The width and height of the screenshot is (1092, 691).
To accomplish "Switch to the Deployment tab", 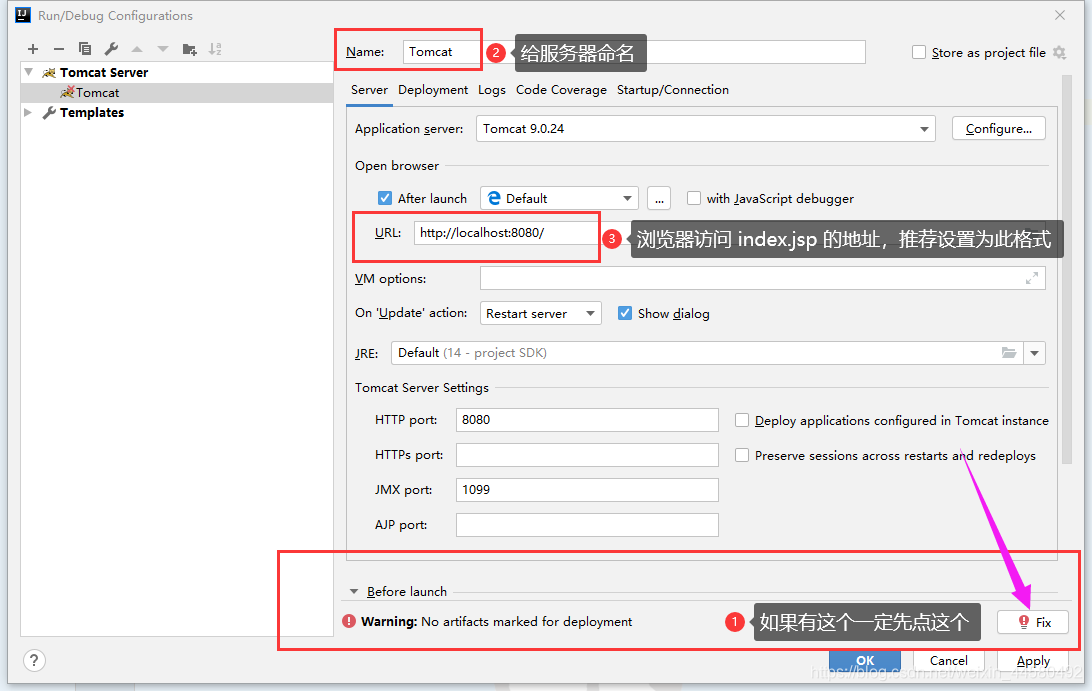I will point(433,90).
